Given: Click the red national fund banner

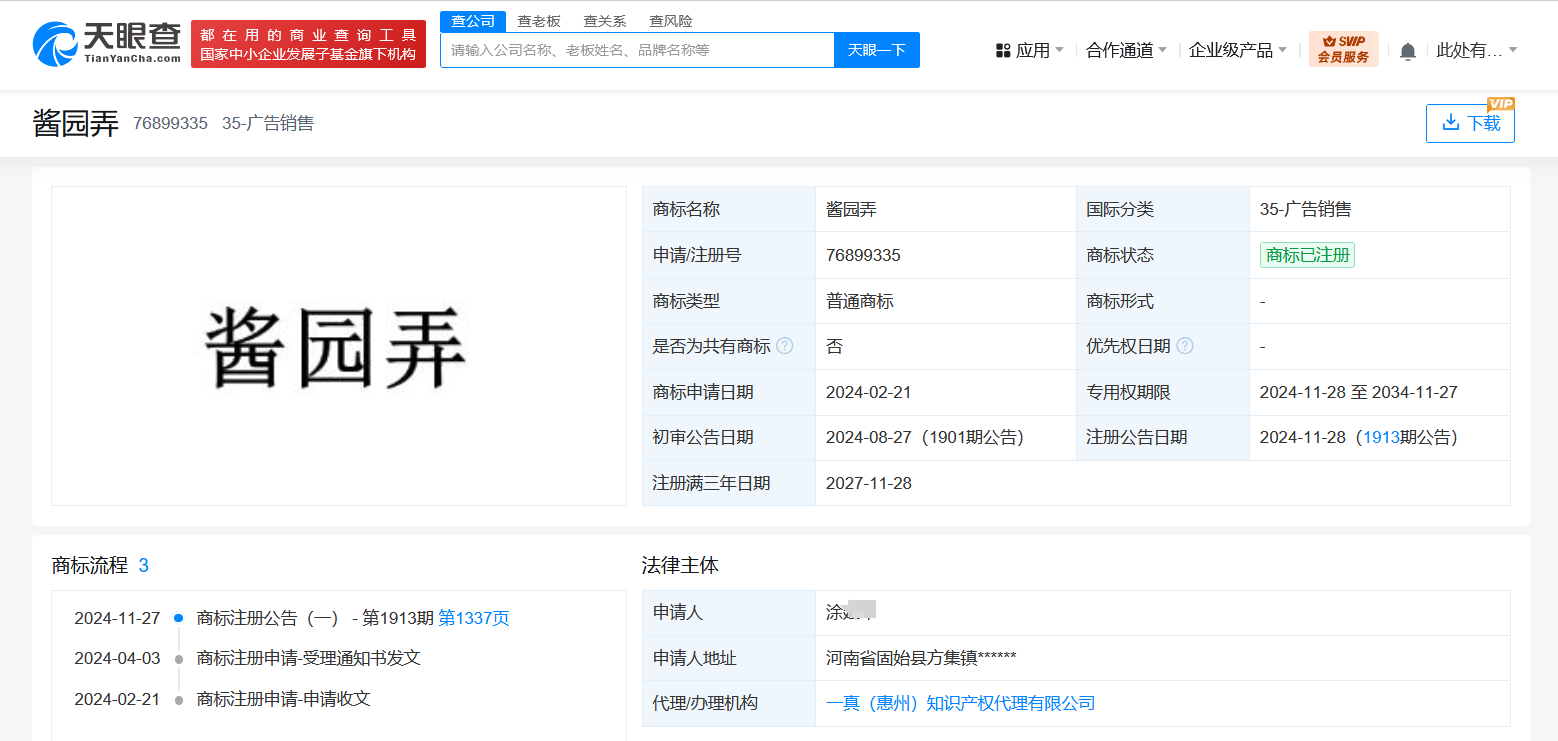Looking at the screenshot, I should click(x=308, y=44).
